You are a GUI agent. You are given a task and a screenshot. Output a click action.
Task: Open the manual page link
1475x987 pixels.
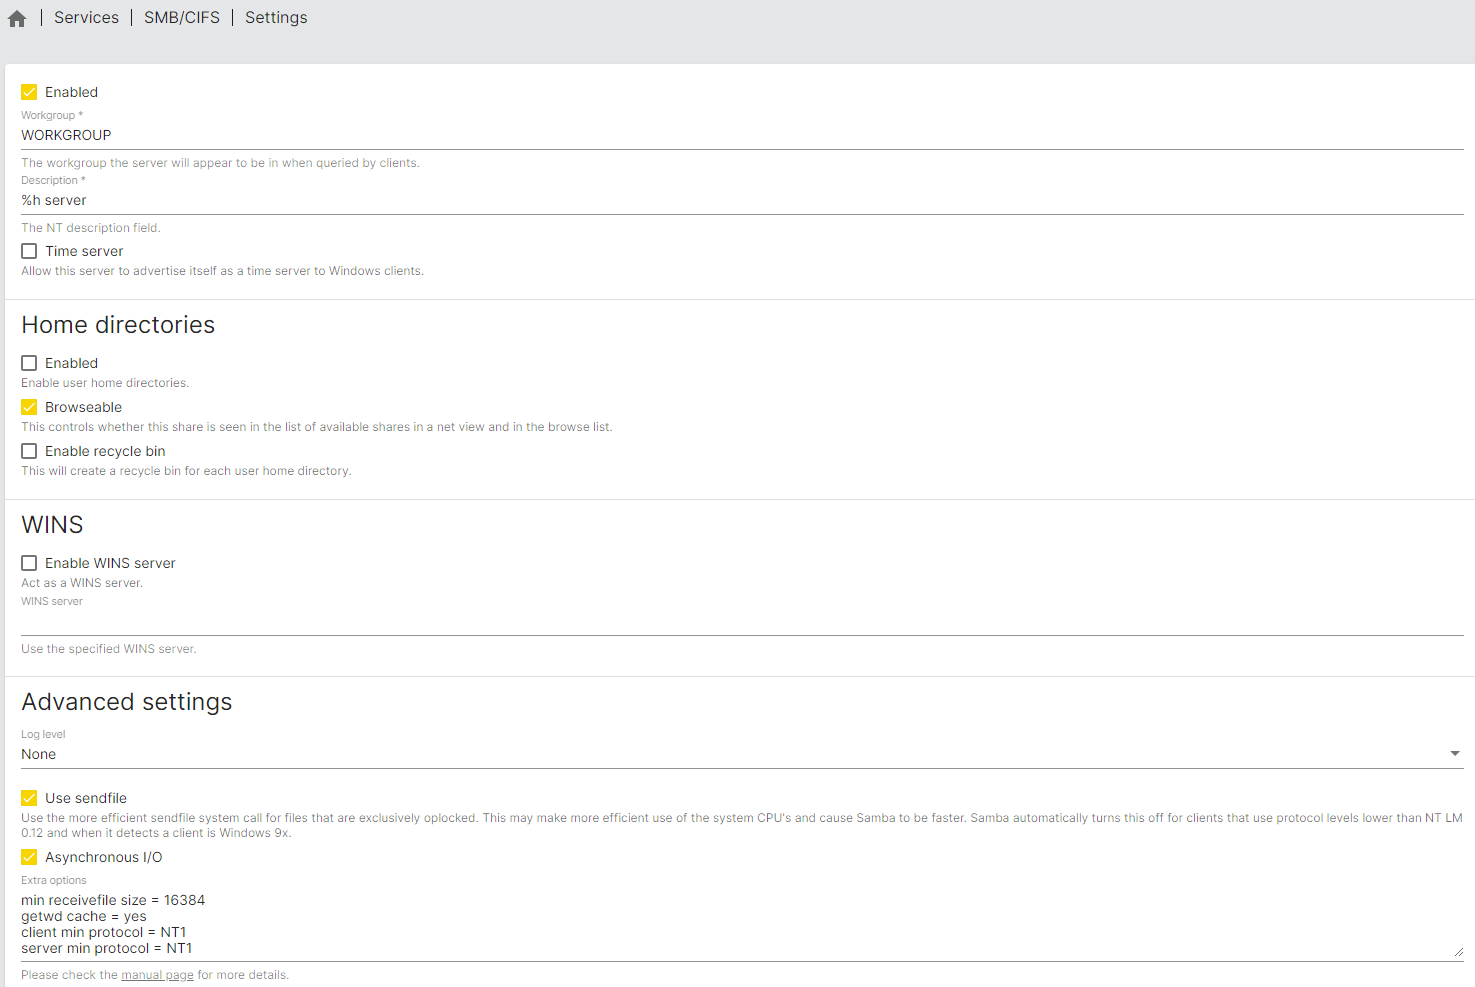pos(157,975)
